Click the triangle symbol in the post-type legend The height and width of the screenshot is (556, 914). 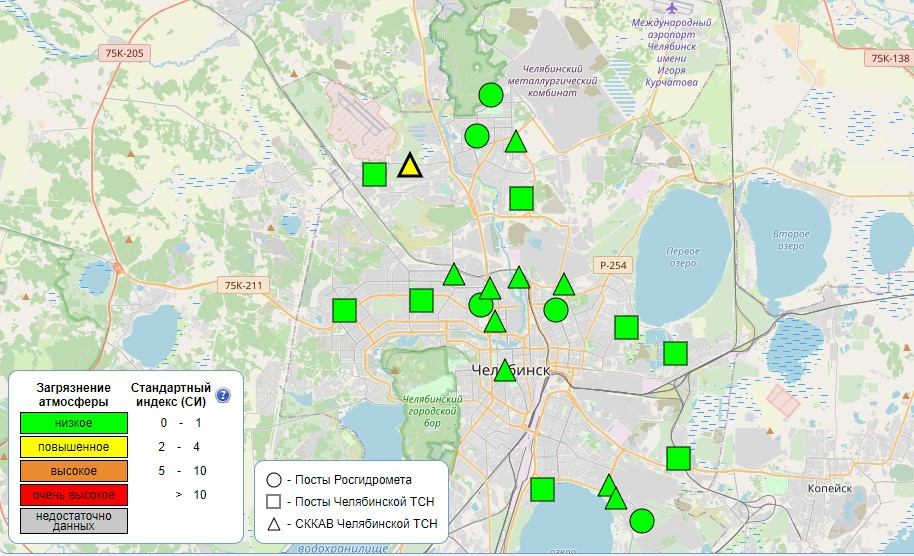273,523
